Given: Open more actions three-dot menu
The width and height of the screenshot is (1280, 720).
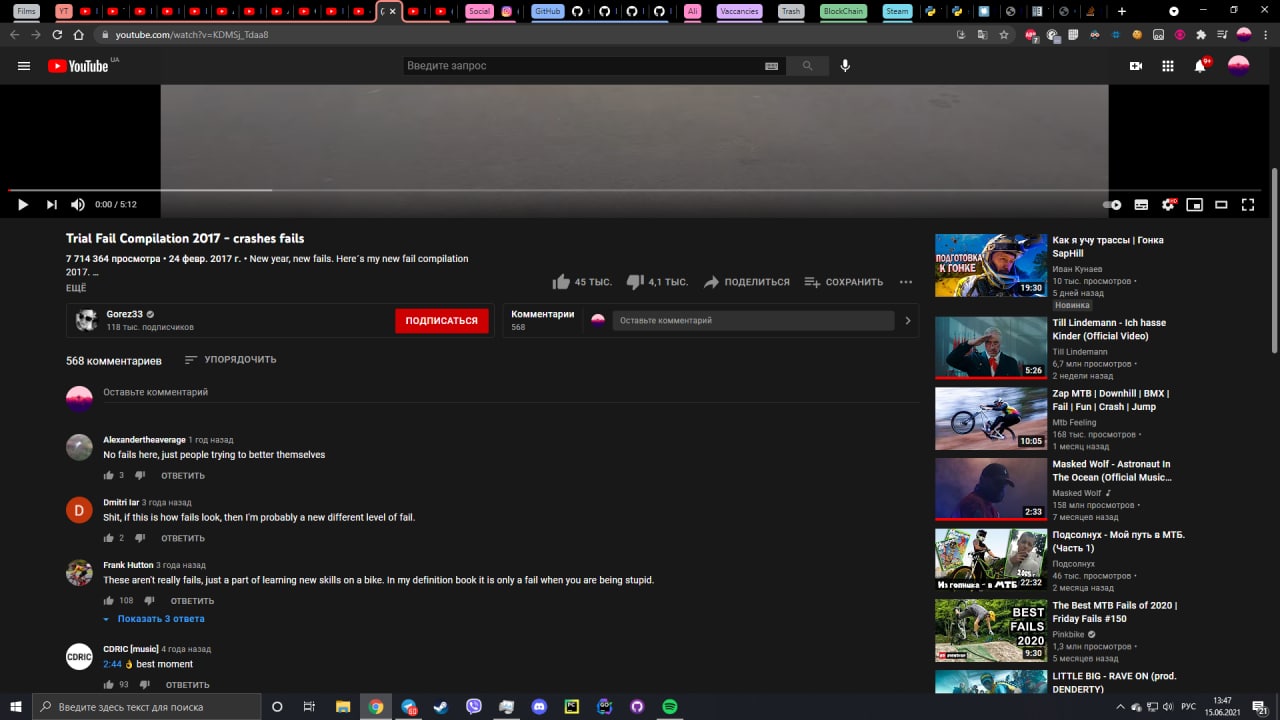Looking at the screenshot, I should click(x=906, y=282).
